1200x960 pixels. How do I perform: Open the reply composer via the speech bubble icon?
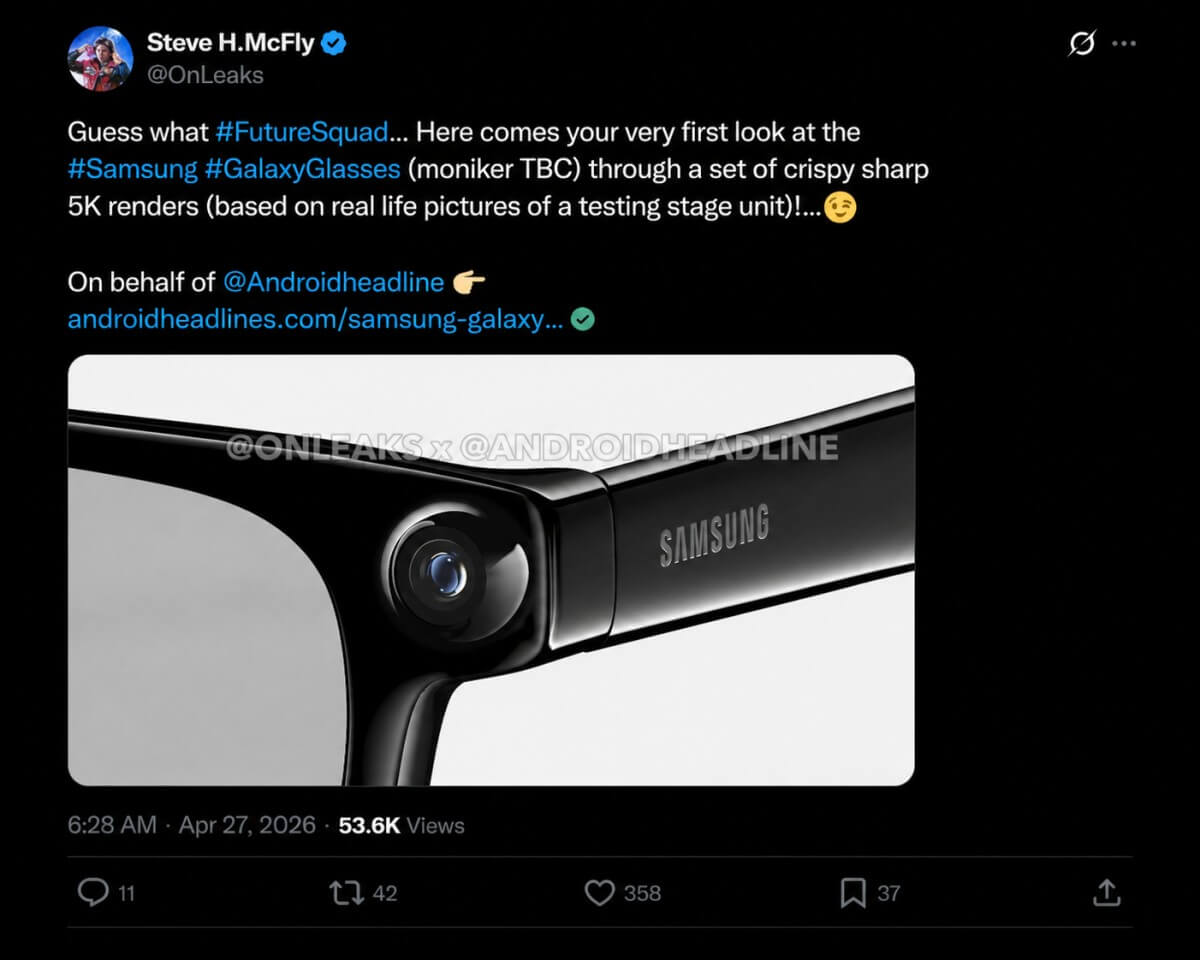point(93,893)
